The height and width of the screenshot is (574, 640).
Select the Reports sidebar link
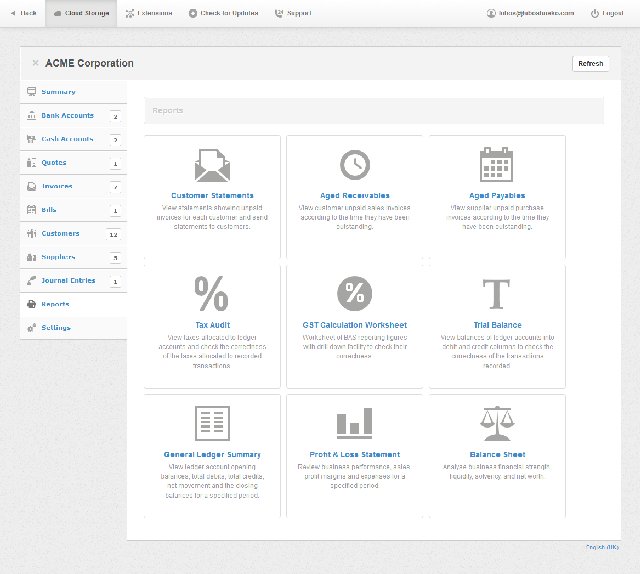pos(55,304)
